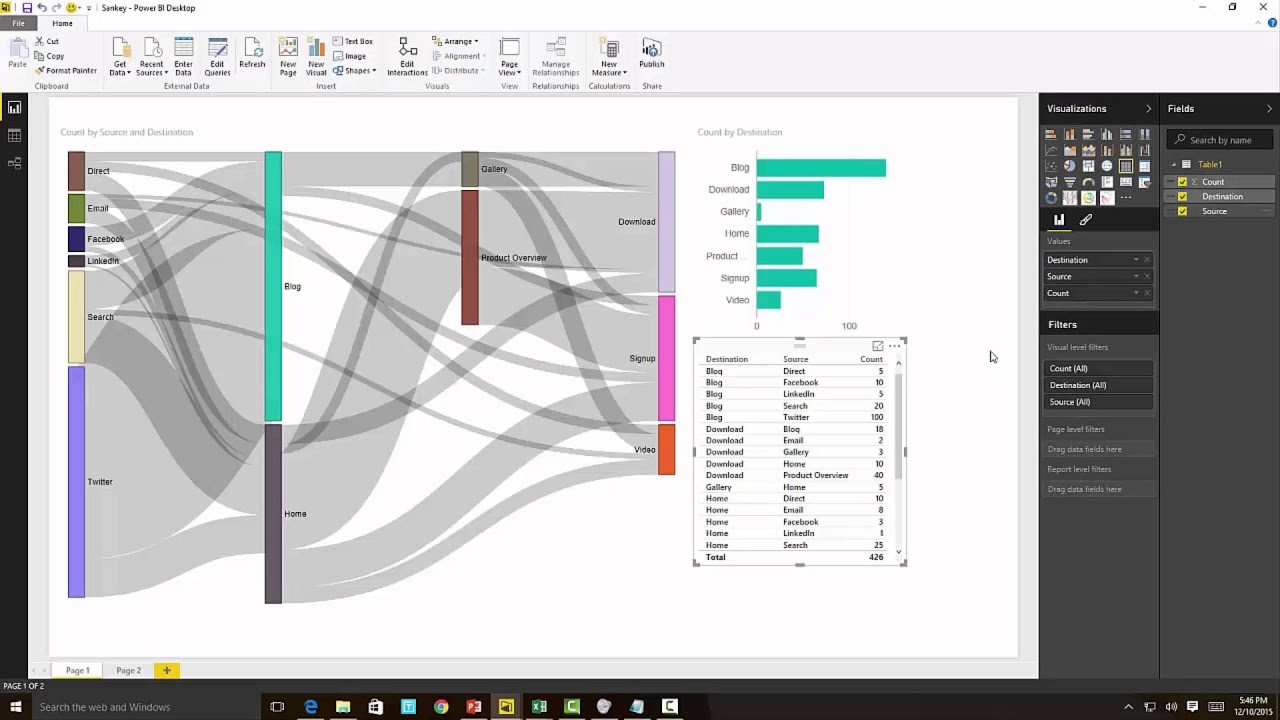The width and height of the screenshot is (1280, 720).
Task: Click the Twitter node in Sankey chart
Action: click(76, 482)
